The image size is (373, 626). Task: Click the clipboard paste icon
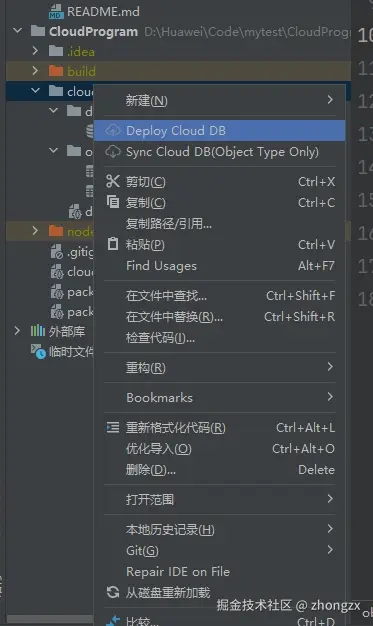(x=113, y=244)
